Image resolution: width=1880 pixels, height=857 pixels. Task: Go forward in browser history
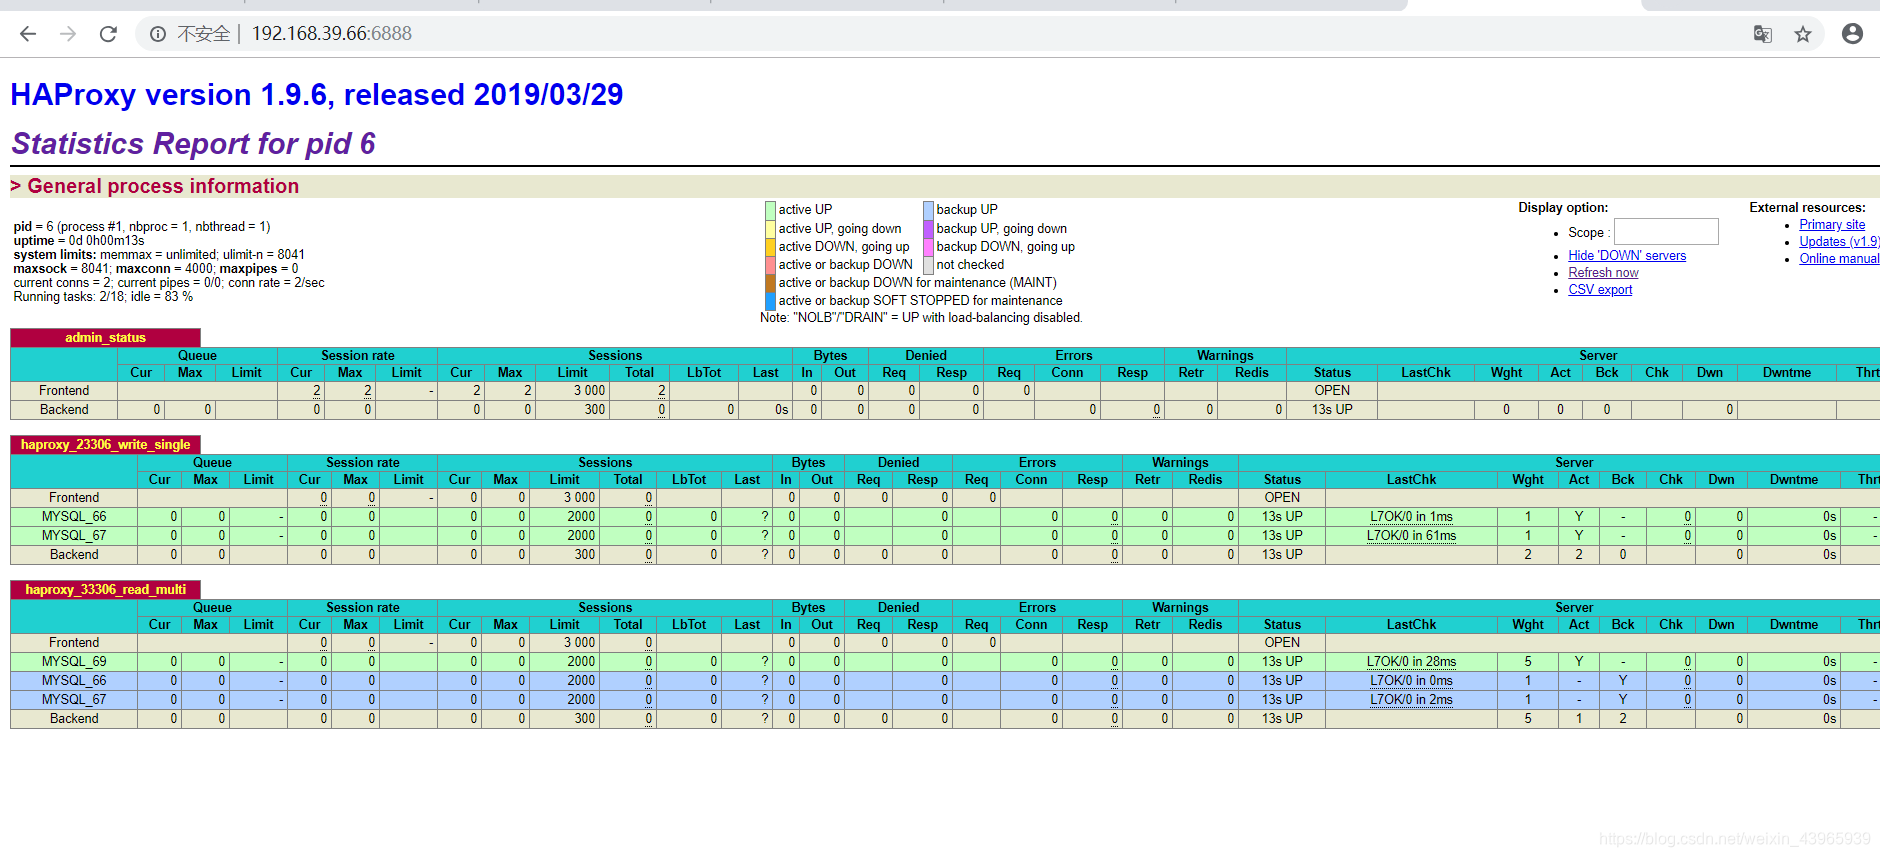click(x=68, y=34)
